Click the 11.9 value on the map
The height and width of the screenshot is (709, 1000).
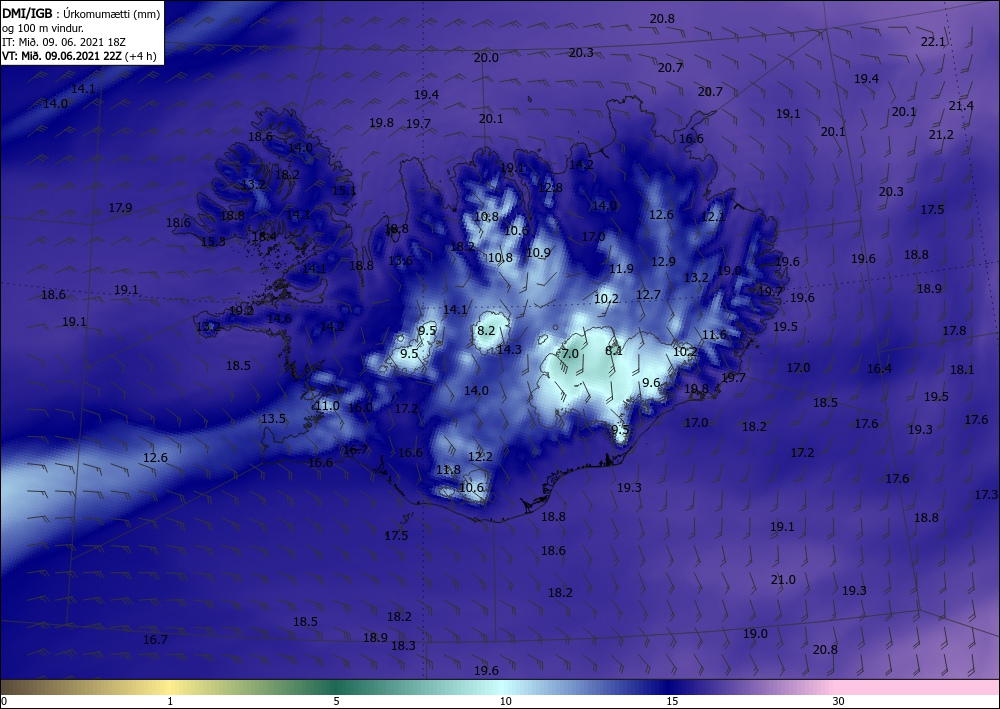click(621, 268)
